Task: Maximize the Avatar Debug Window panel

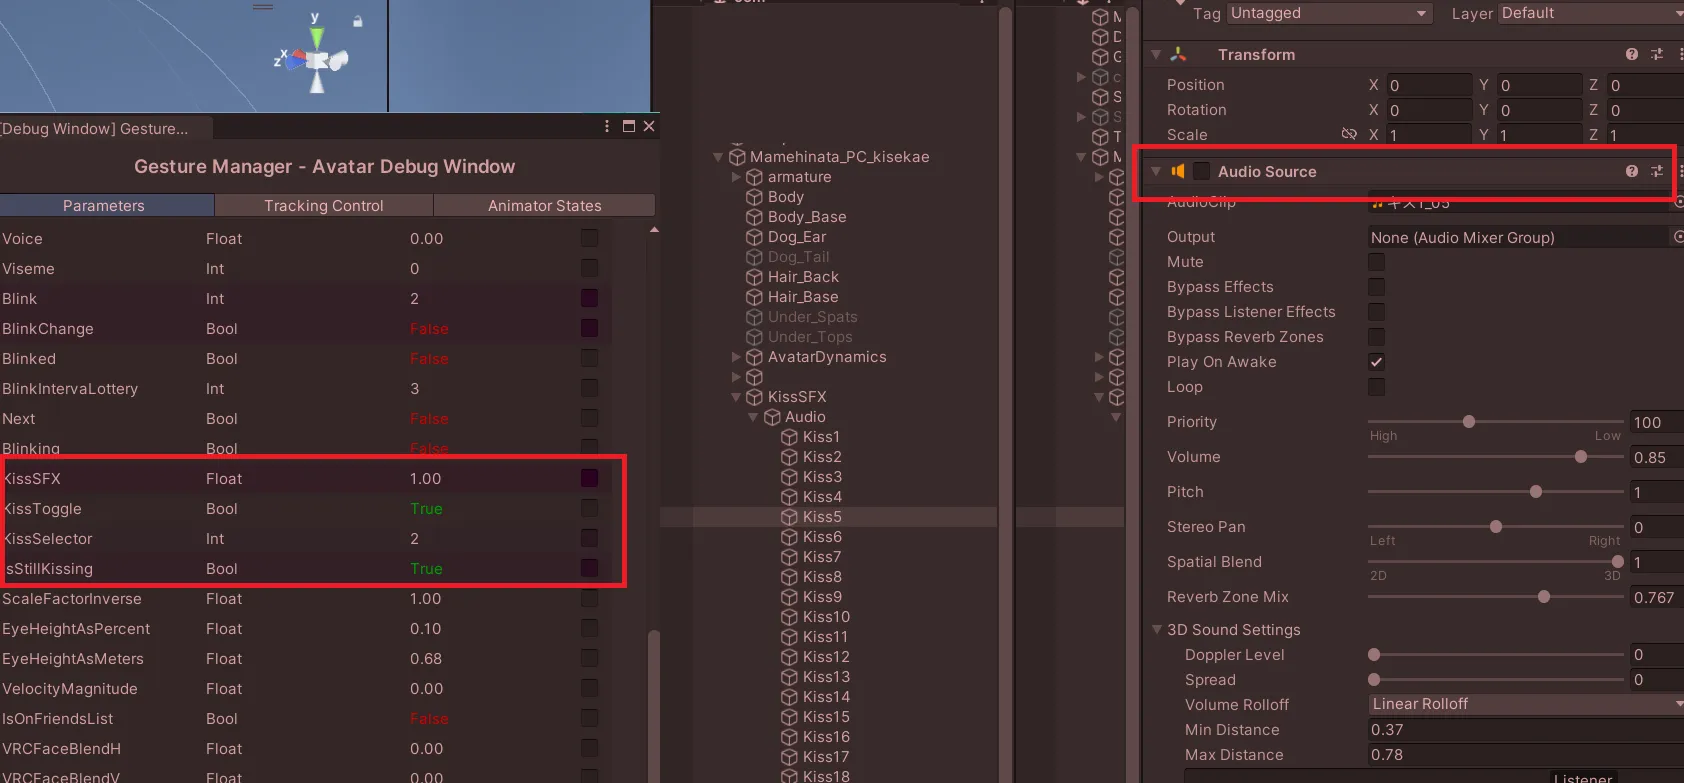Action: tap(629, 126)
